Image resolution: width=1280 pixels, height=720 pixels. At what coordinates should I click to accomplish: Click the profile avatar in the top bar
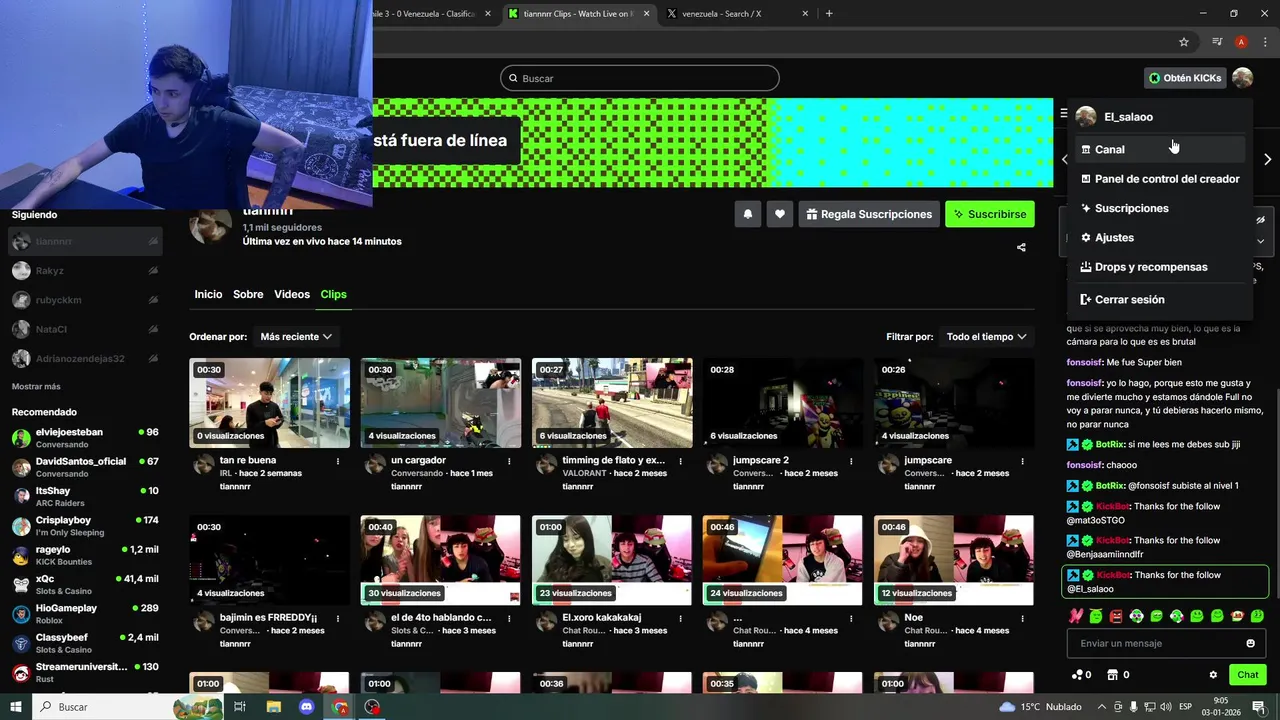pos(1242,78)
